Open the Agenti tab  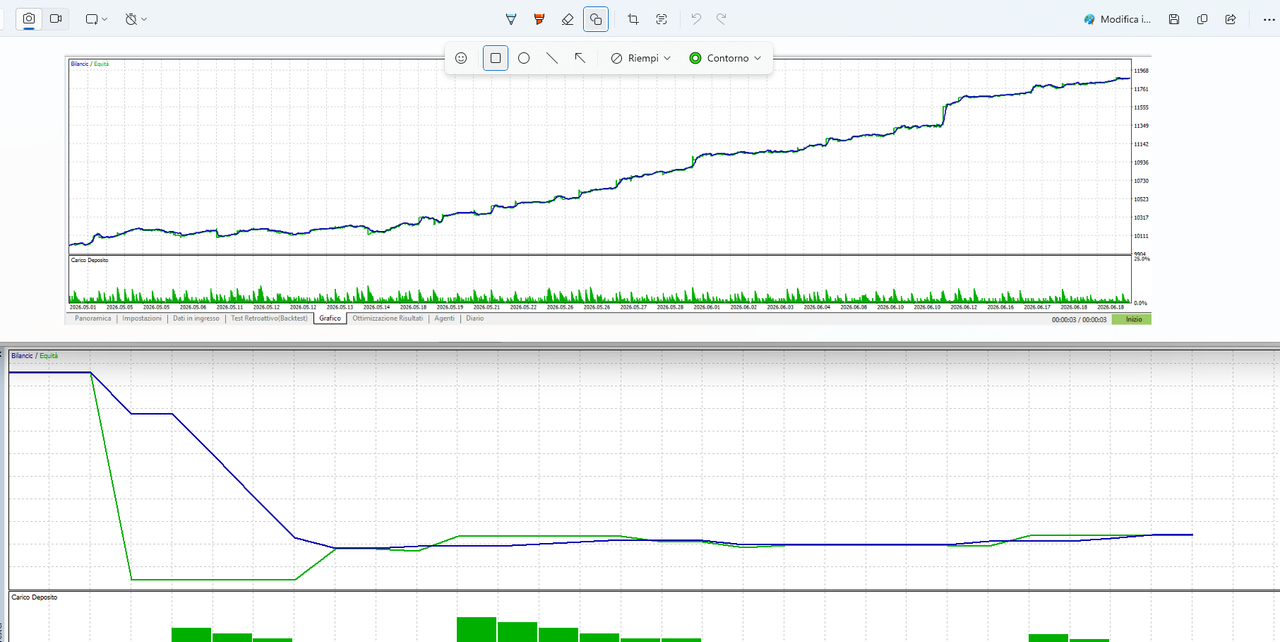pyautogui.click(x=445, y=318)
